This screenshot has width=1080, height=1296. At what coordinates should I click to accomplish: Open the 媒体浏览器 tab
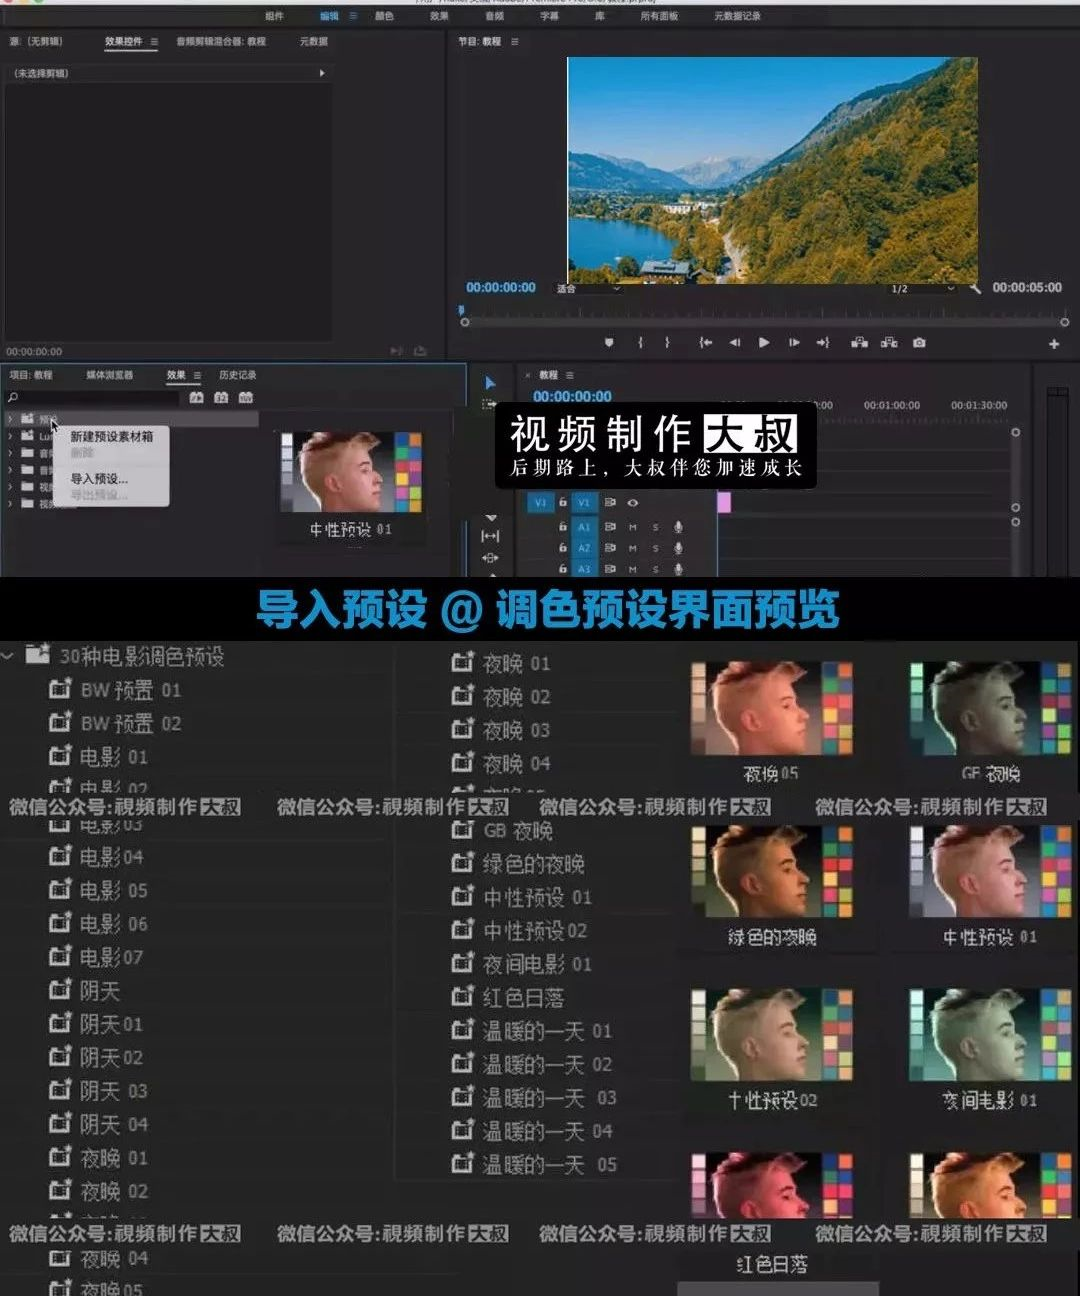(109, 375)
